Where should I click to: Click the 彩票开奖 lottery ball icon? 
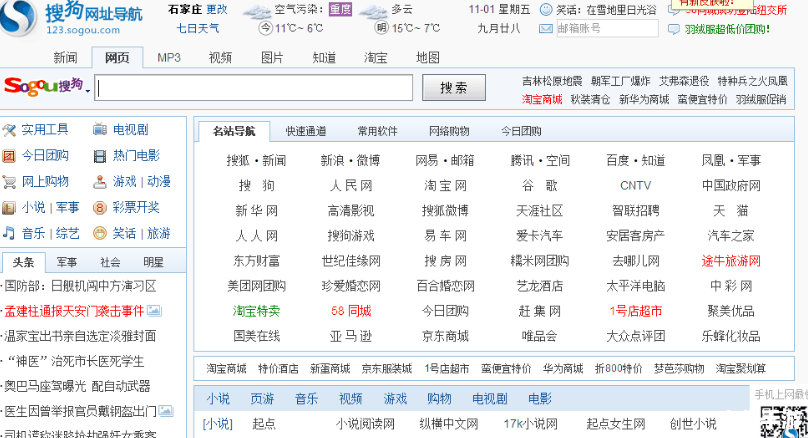point(99,208)
